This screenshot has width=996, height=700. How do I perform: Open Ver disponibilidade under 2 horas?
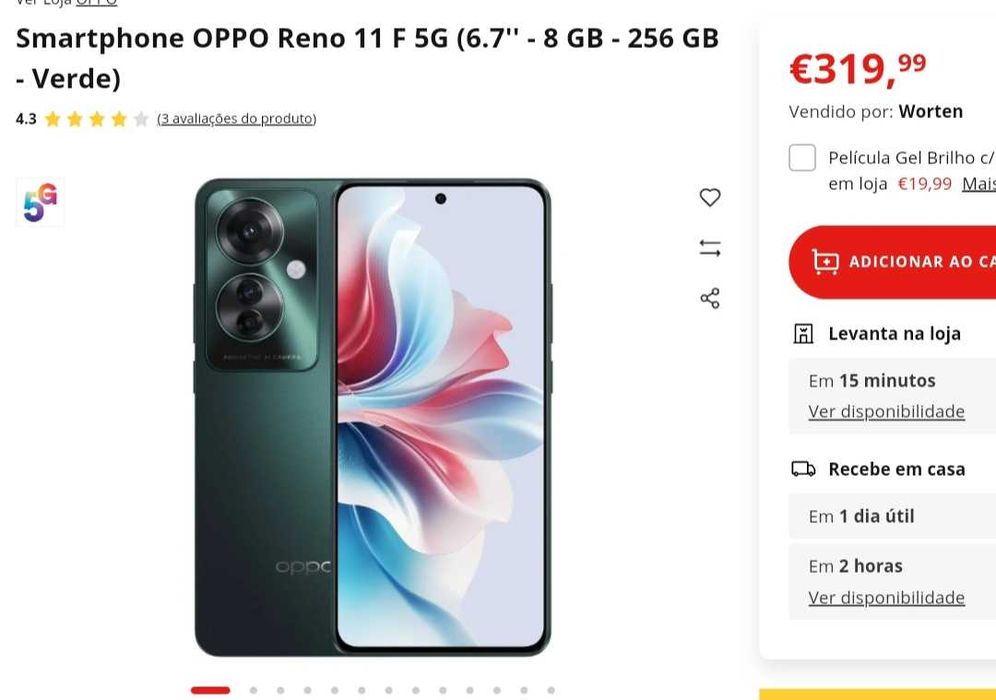point(886,598)
